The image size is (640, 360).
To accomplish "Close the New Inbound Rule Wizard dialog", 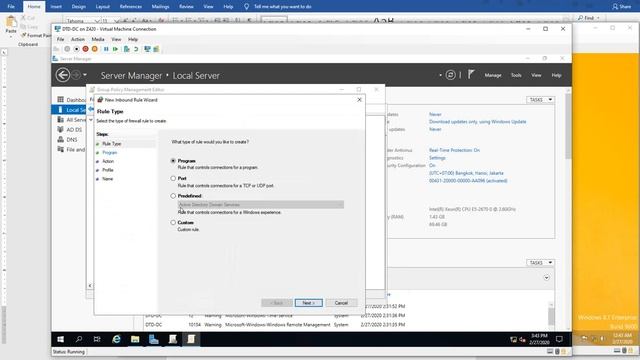I will coord(359,100).
